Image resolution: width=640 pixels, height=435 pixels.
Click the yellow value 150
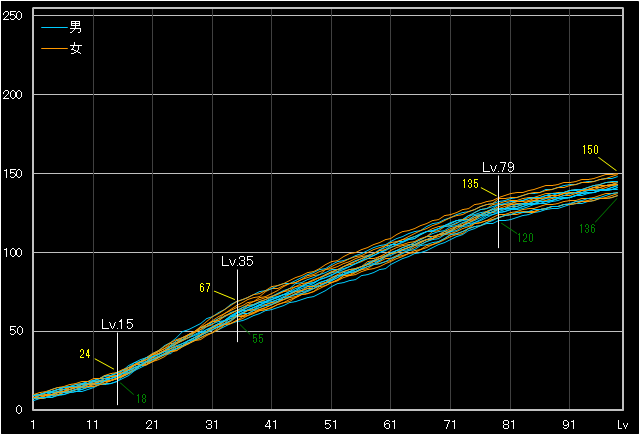(590, 150)
